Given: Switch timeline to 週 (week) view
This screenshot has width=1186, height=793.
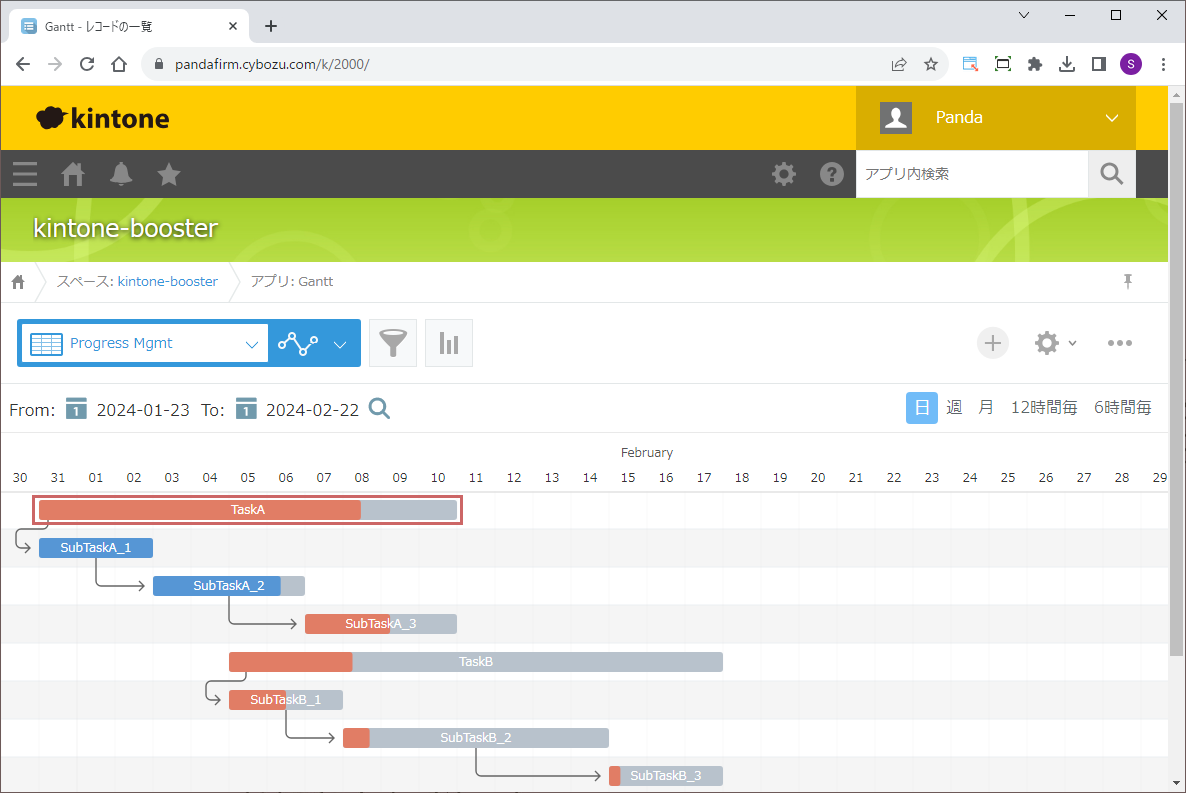Looking at the screenshot, I should pyautogui.click(x=954, y=408).
